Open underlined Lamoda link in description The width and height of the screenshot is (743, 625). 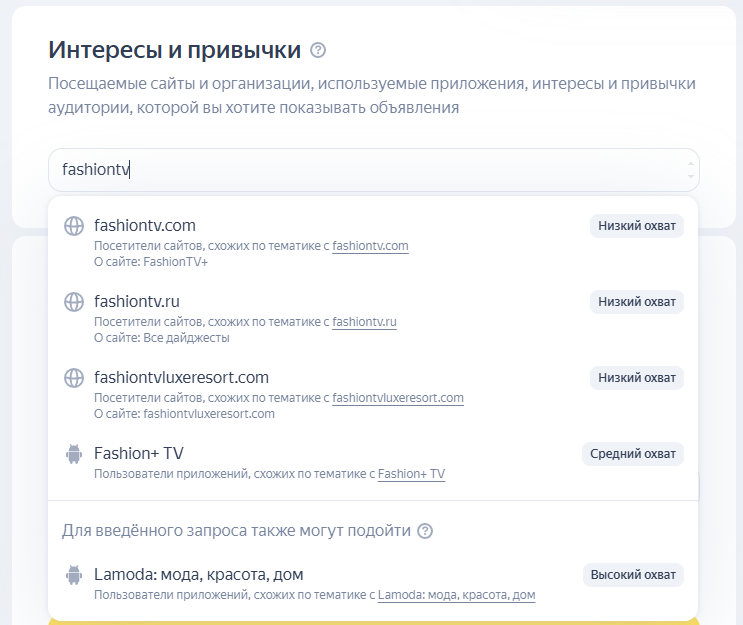[x=456, y=595]
